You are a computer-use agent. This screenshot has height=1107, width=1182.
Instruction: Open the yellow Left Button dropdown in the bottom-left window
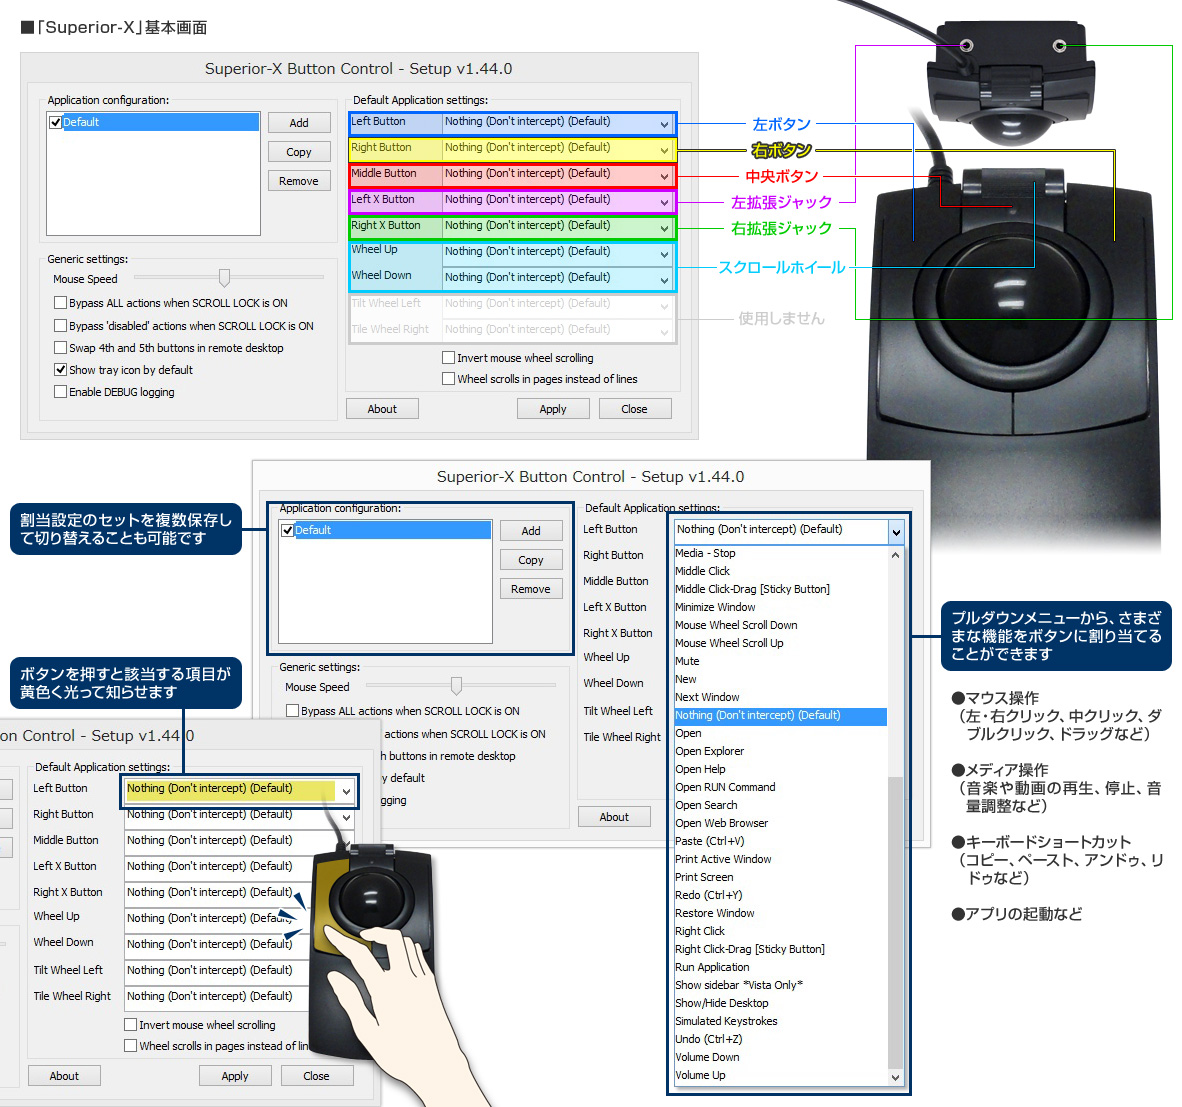pos(239,790)
